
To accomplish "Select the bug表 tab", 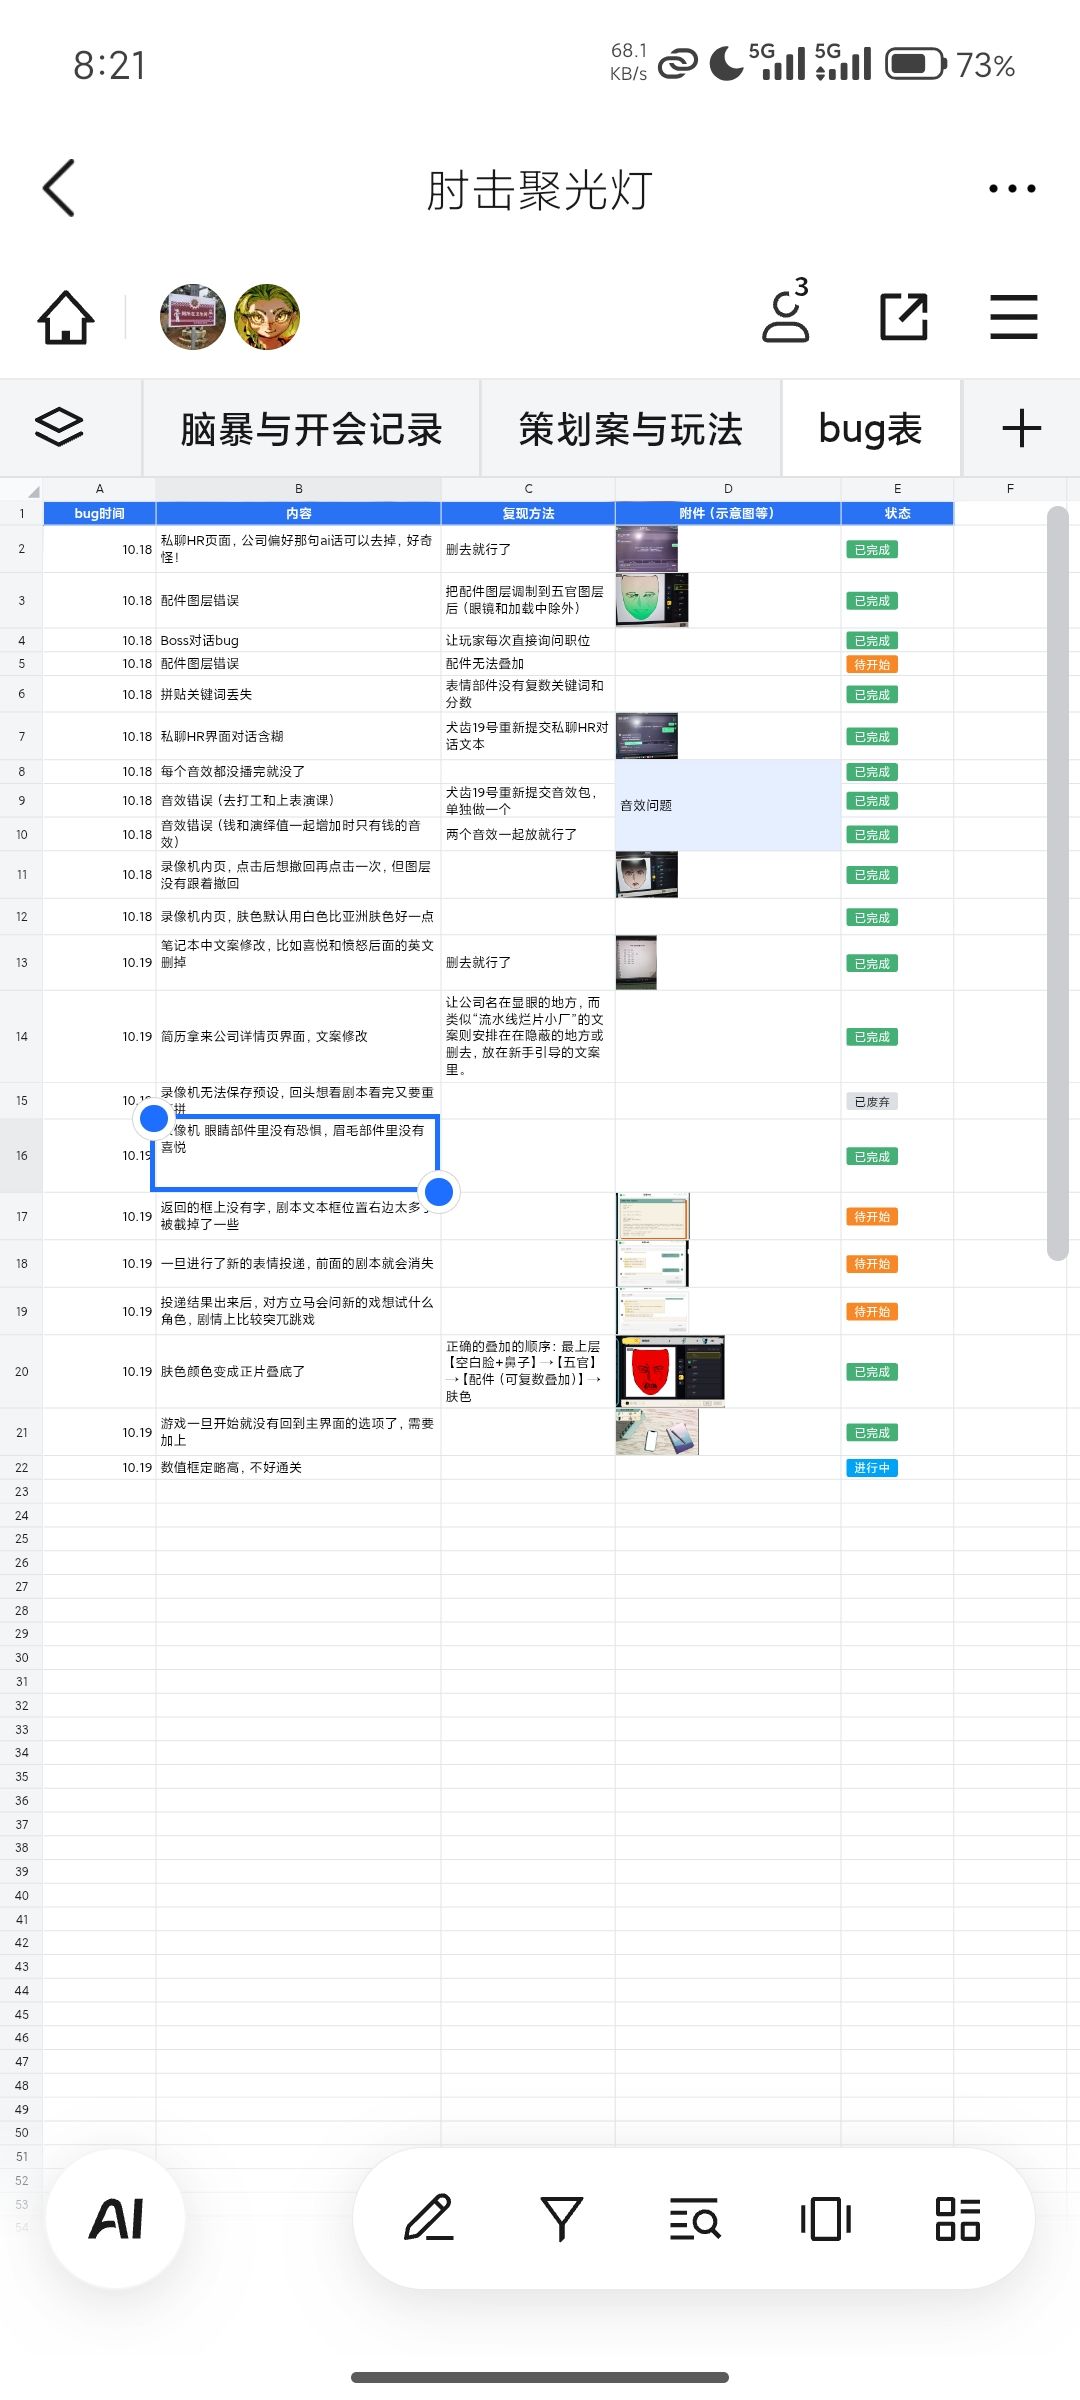I will pos(870,429).
